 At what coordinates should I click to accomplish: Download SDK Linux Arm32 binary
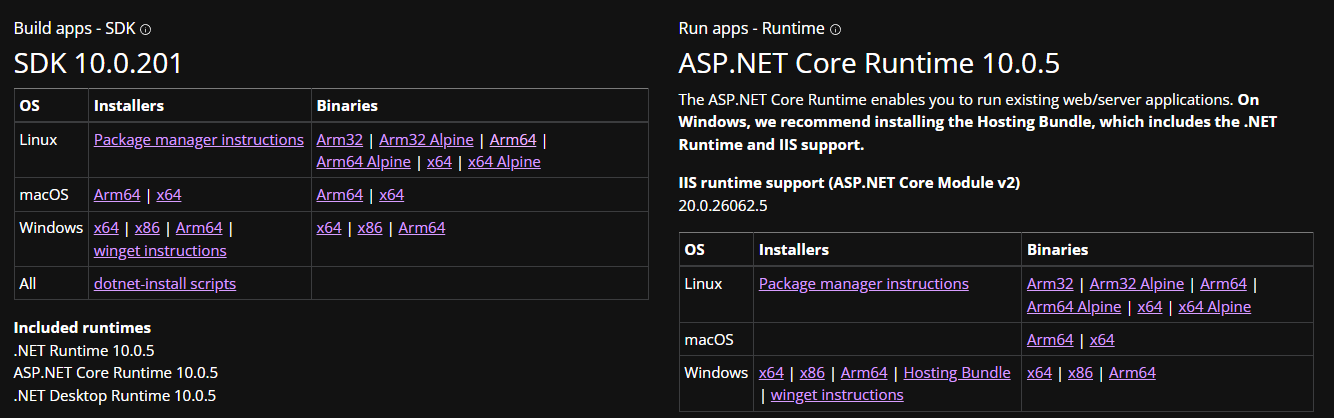[339, 140]
